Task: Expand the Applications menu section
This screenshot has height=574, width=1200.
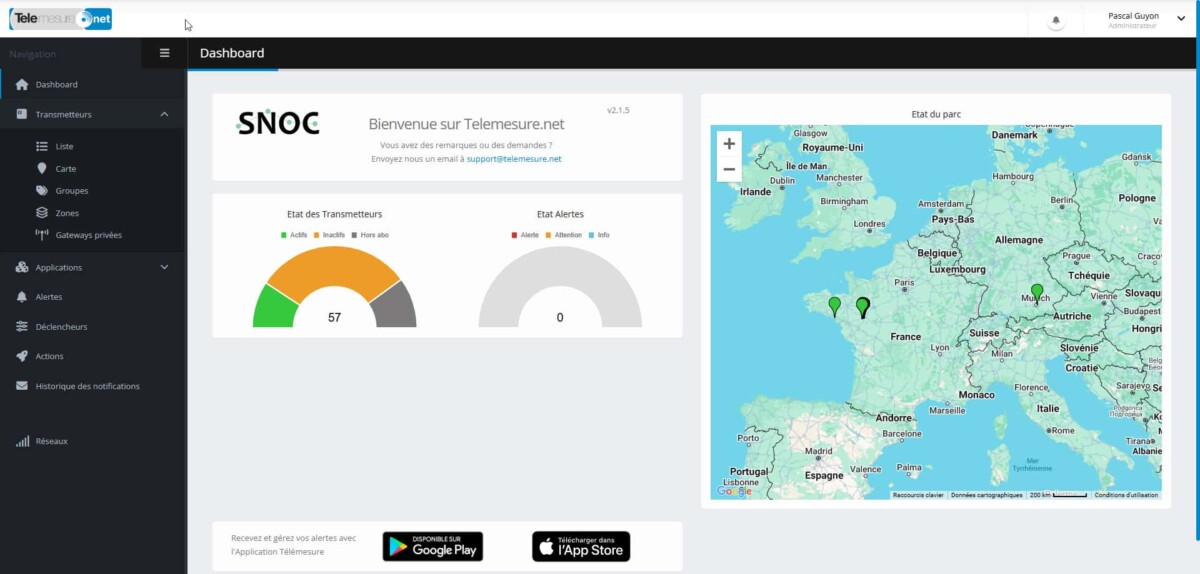Action: coord(164,268)
